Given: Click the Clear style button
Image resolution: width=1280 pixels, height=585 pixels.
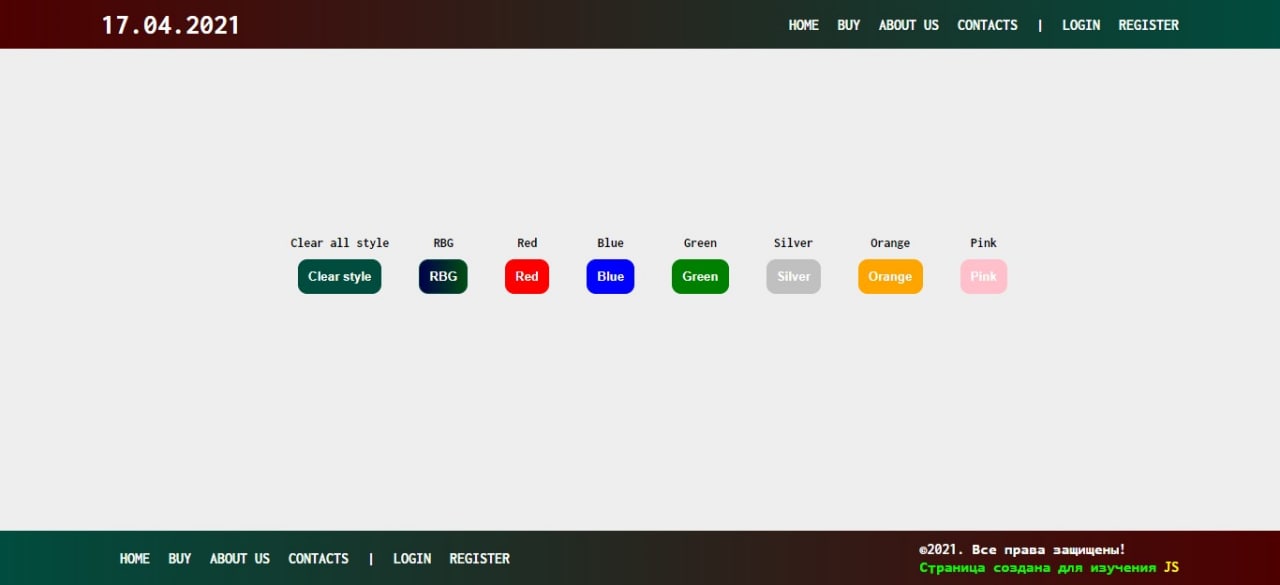Looking at the screenshot, I should pyautogui.click(x=339, y=277).
